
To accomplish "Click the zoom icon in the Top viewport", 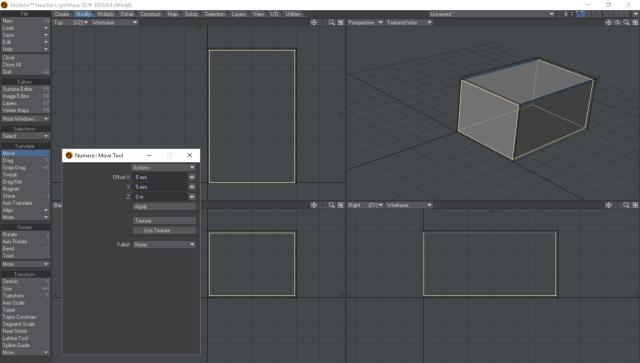I will (x=331, y=22).
